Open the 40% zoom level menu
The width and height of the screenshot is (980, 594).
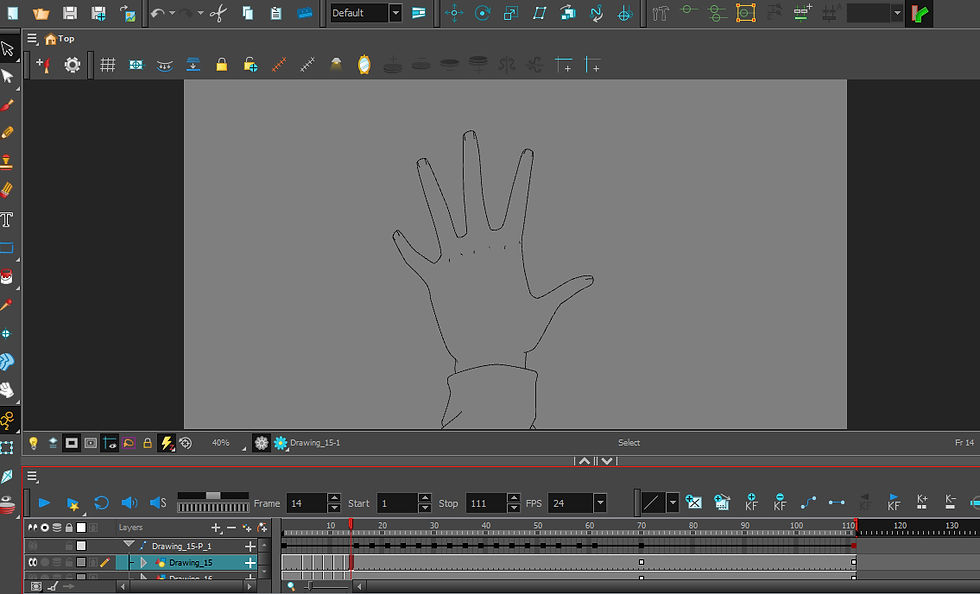224,443
